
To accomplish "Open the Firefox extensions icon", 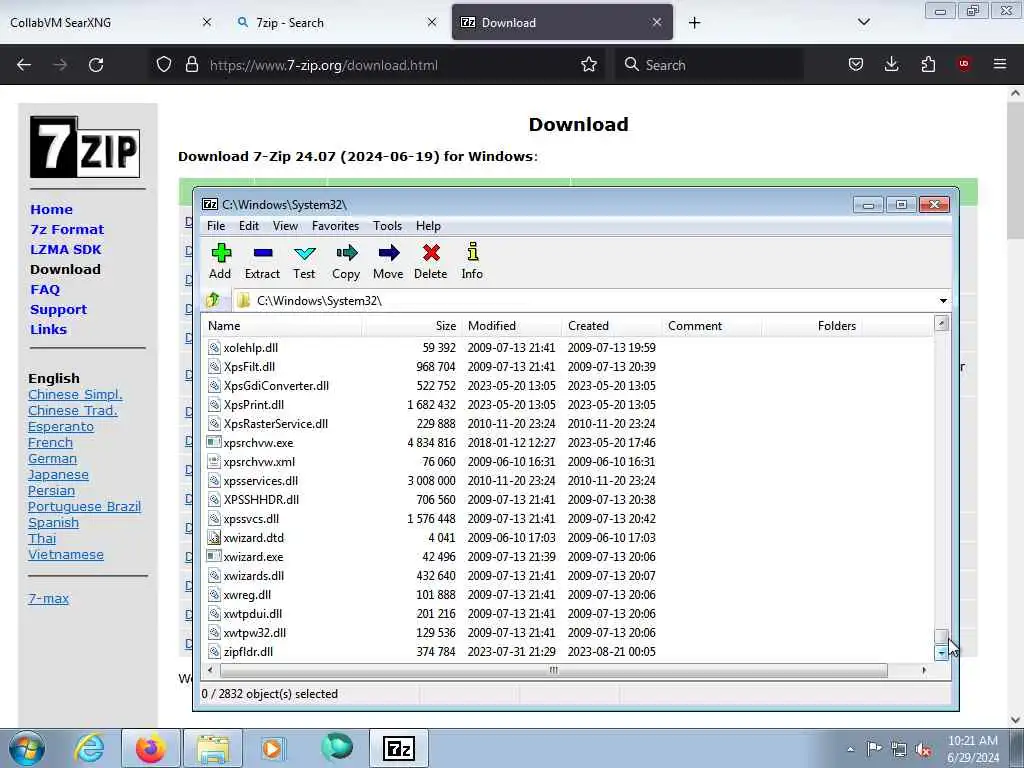I will (x=928, y=64).
